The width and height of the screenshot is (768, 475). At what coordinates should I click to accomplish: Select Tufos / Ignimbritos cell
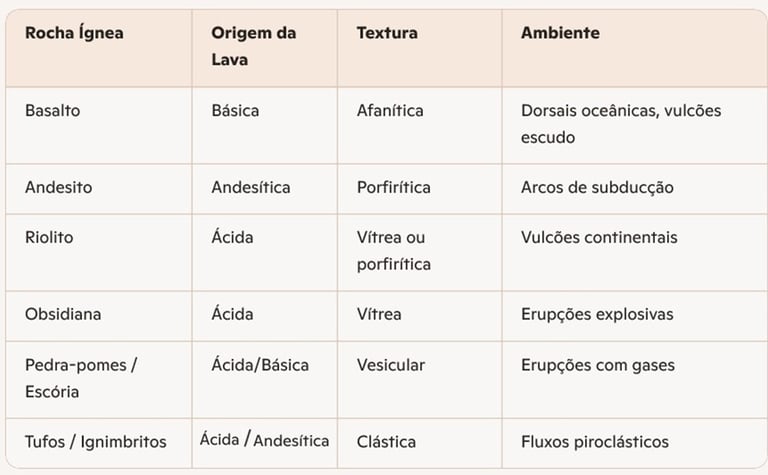pyautogui.click(x=96, y=442)
